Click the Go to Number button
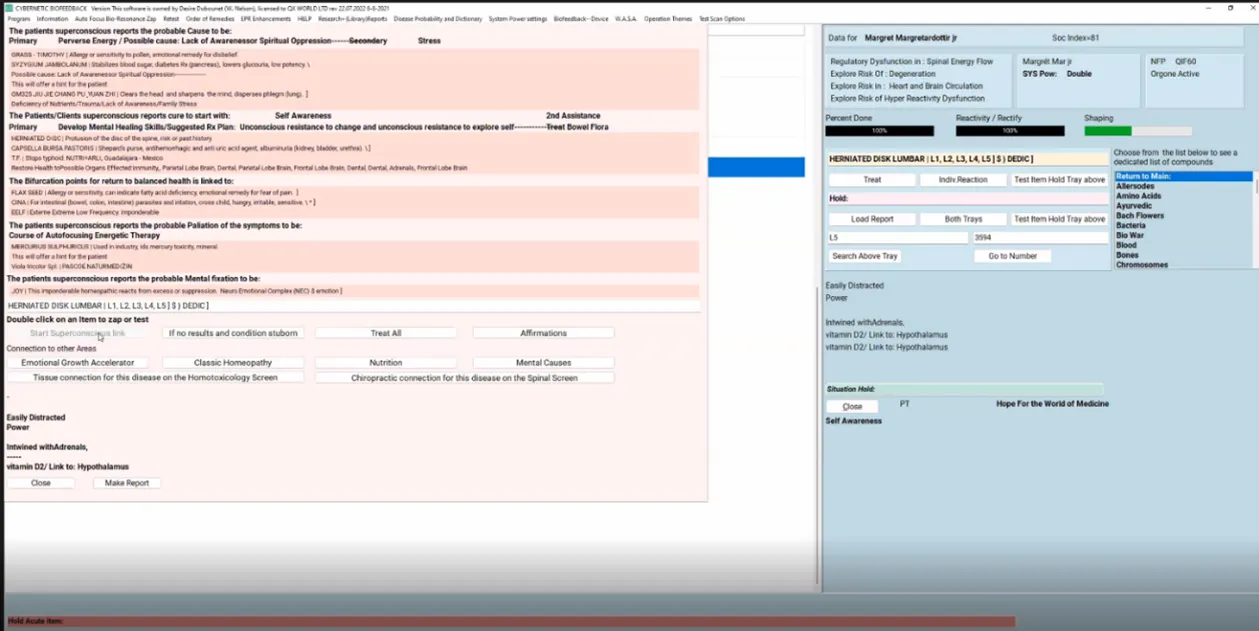Image resolution: width=1259 pixels, height=631 pixels. (1012, 256)
